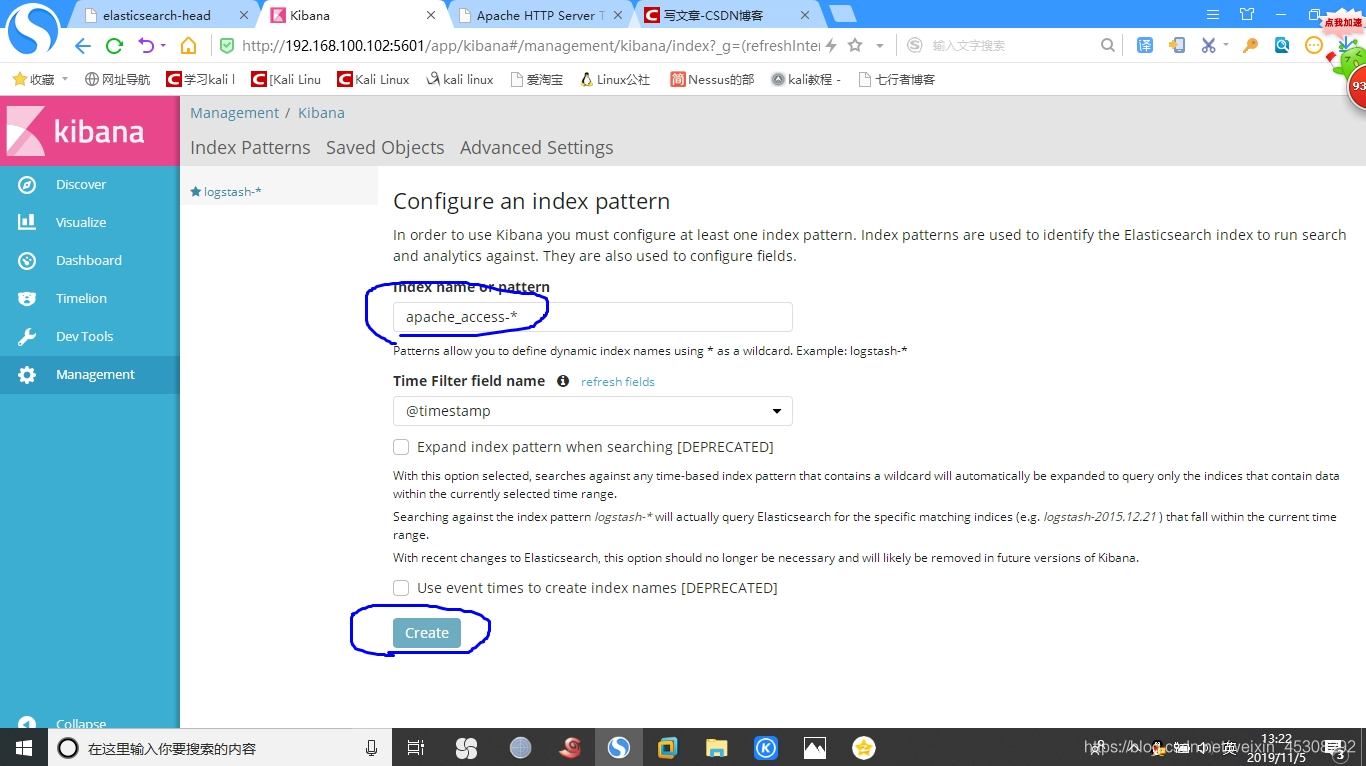Open the browser skin (shirt) icon

[1247, 15]
